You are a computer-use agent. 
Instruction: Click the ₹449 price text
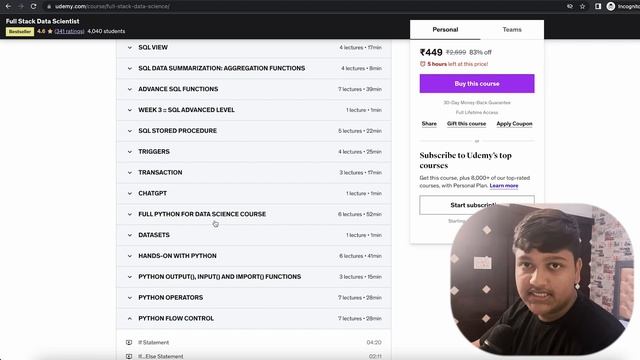coord(431,52)
